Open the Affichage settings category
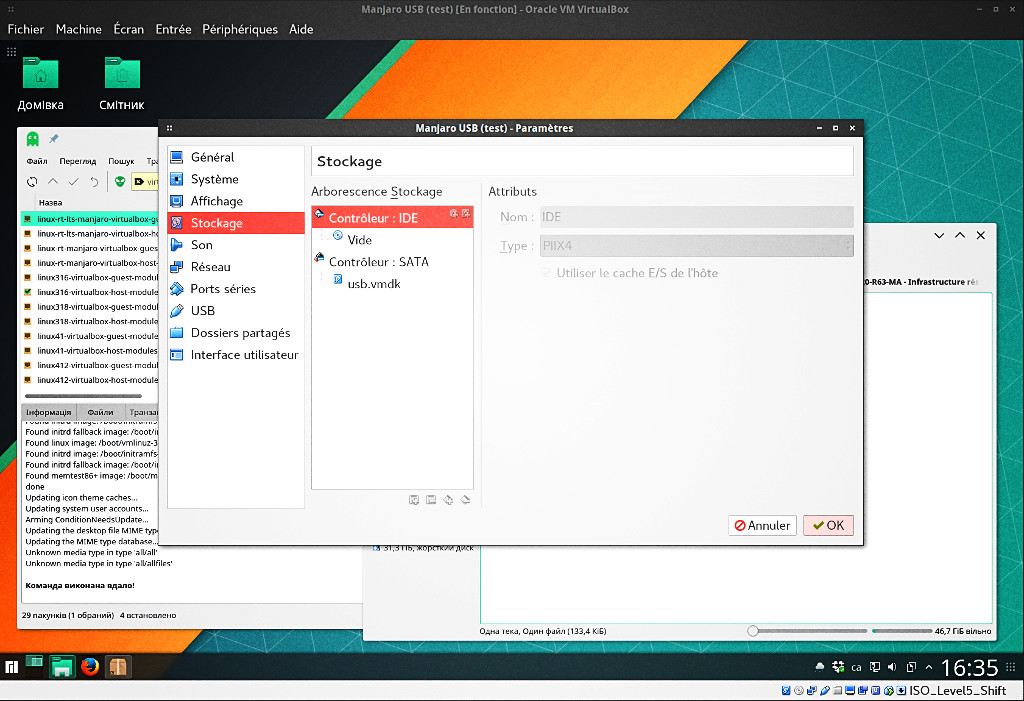The image size is (1024, 701). 235,201
